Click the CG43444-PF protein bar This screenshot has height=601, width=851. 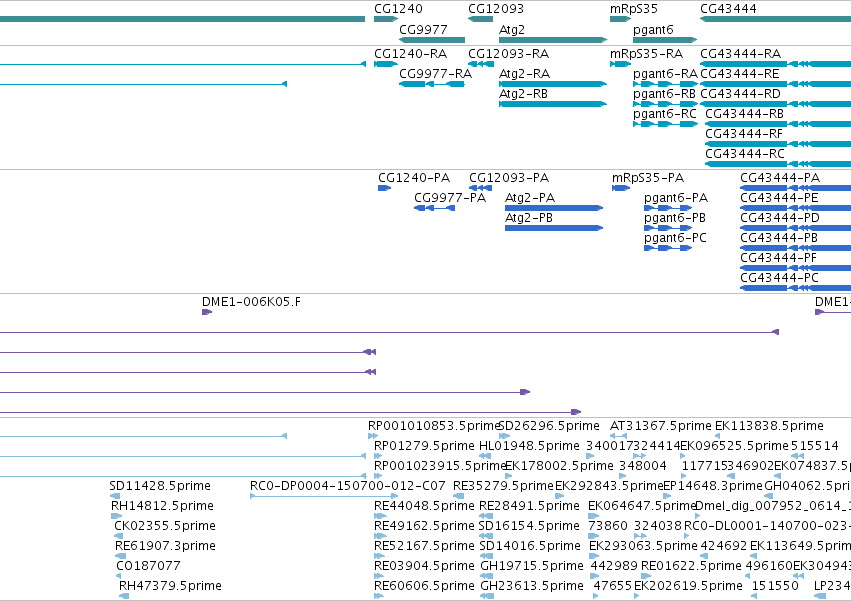click(796, 268)
